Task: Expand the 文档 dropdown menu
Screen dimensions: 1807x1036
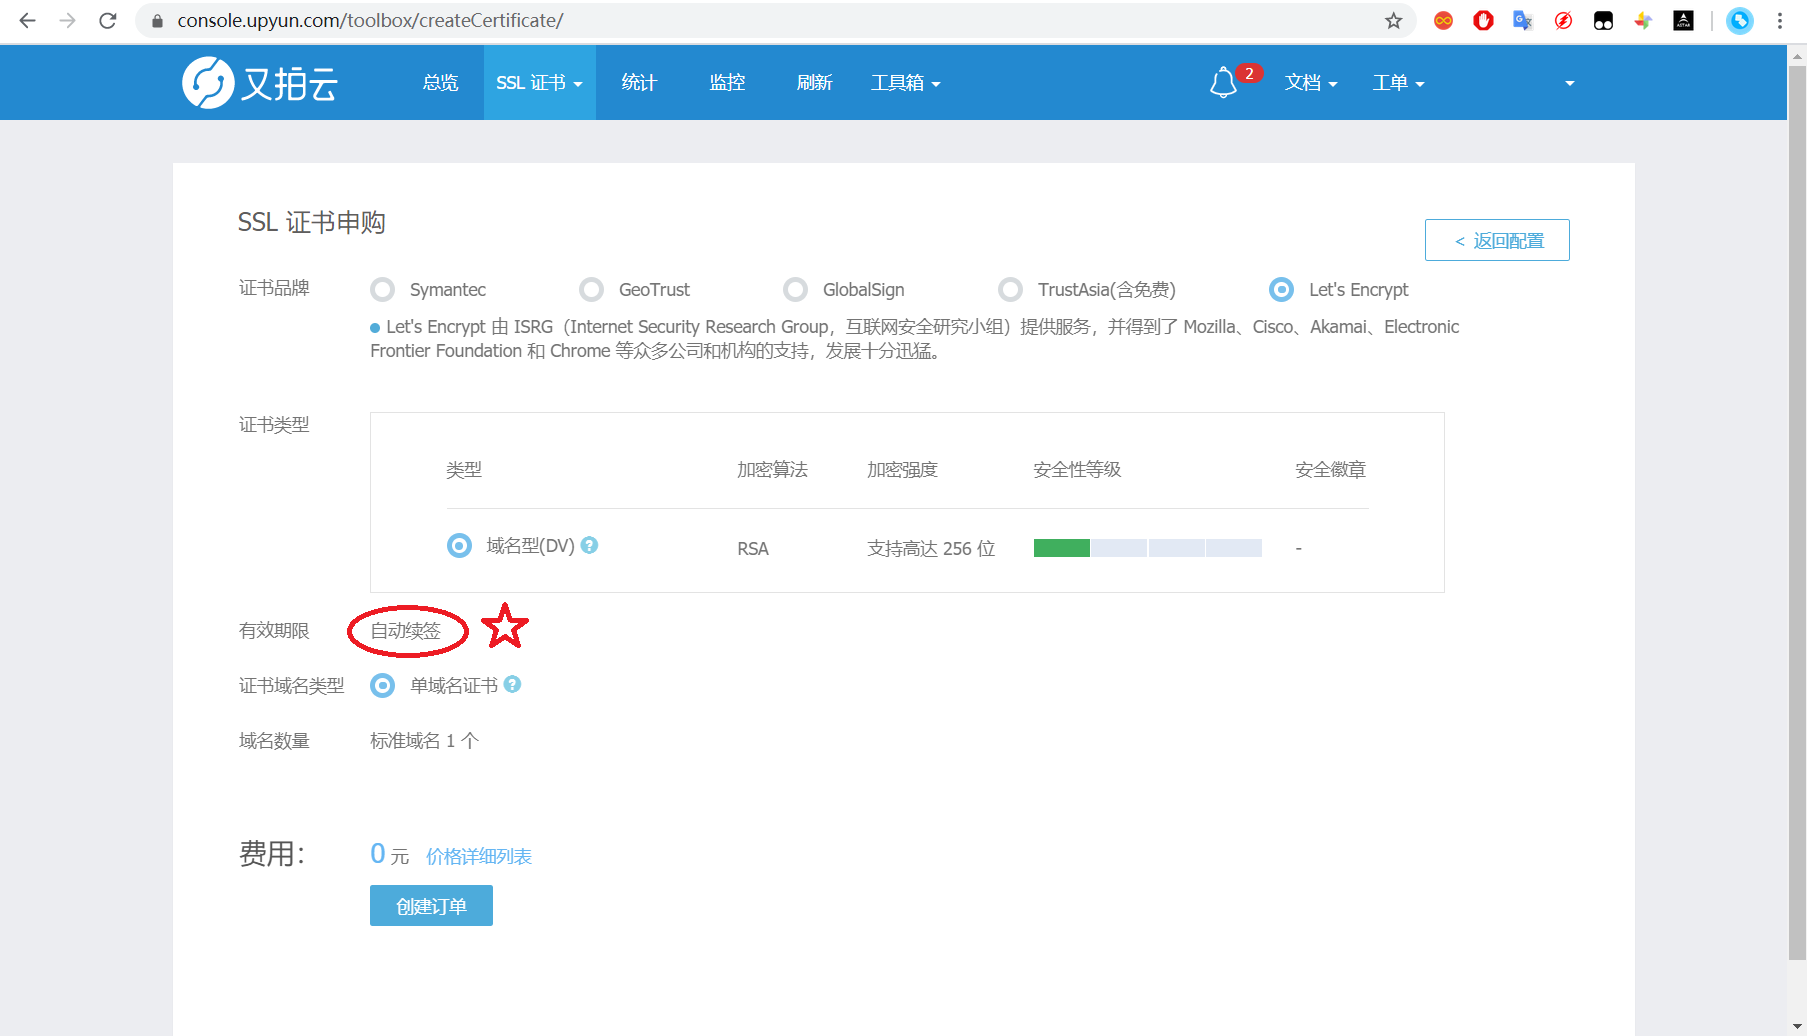Action: pyautogui.click(x=1311, y=83)
